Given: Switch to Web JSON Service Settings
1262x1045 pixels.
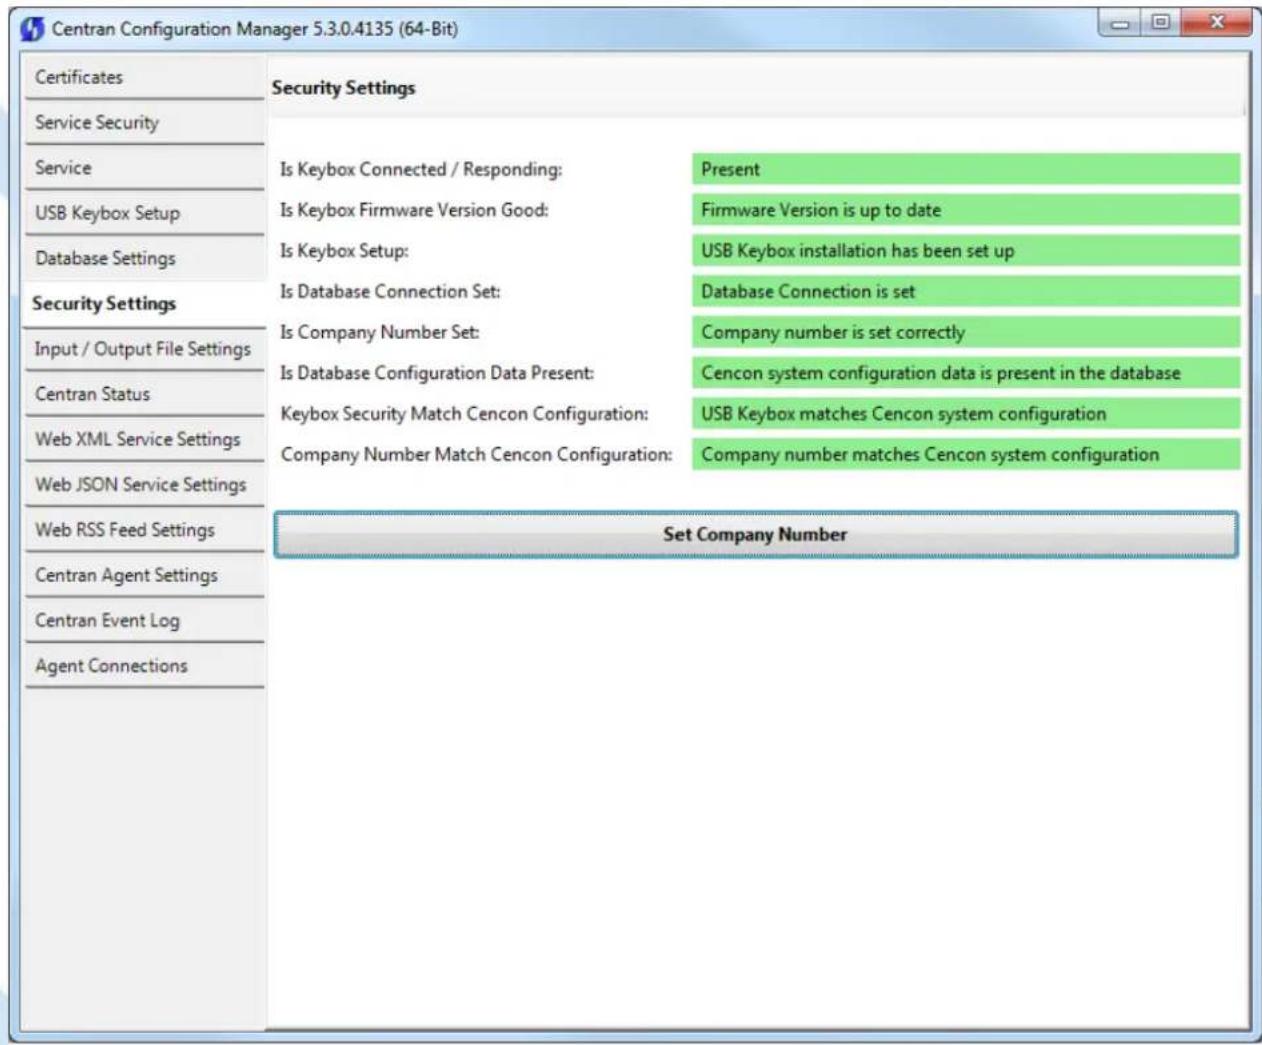Looking at the screenshot, I should pos(144,484).
